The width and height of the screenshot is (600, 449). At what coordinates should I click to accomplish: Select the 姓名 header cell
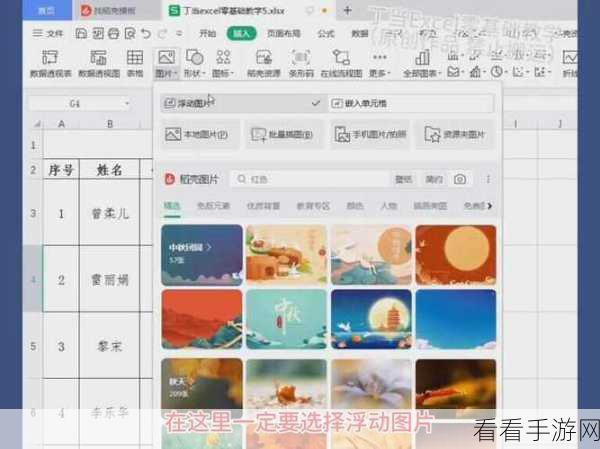pyautogui.click(x=110, y=170)
